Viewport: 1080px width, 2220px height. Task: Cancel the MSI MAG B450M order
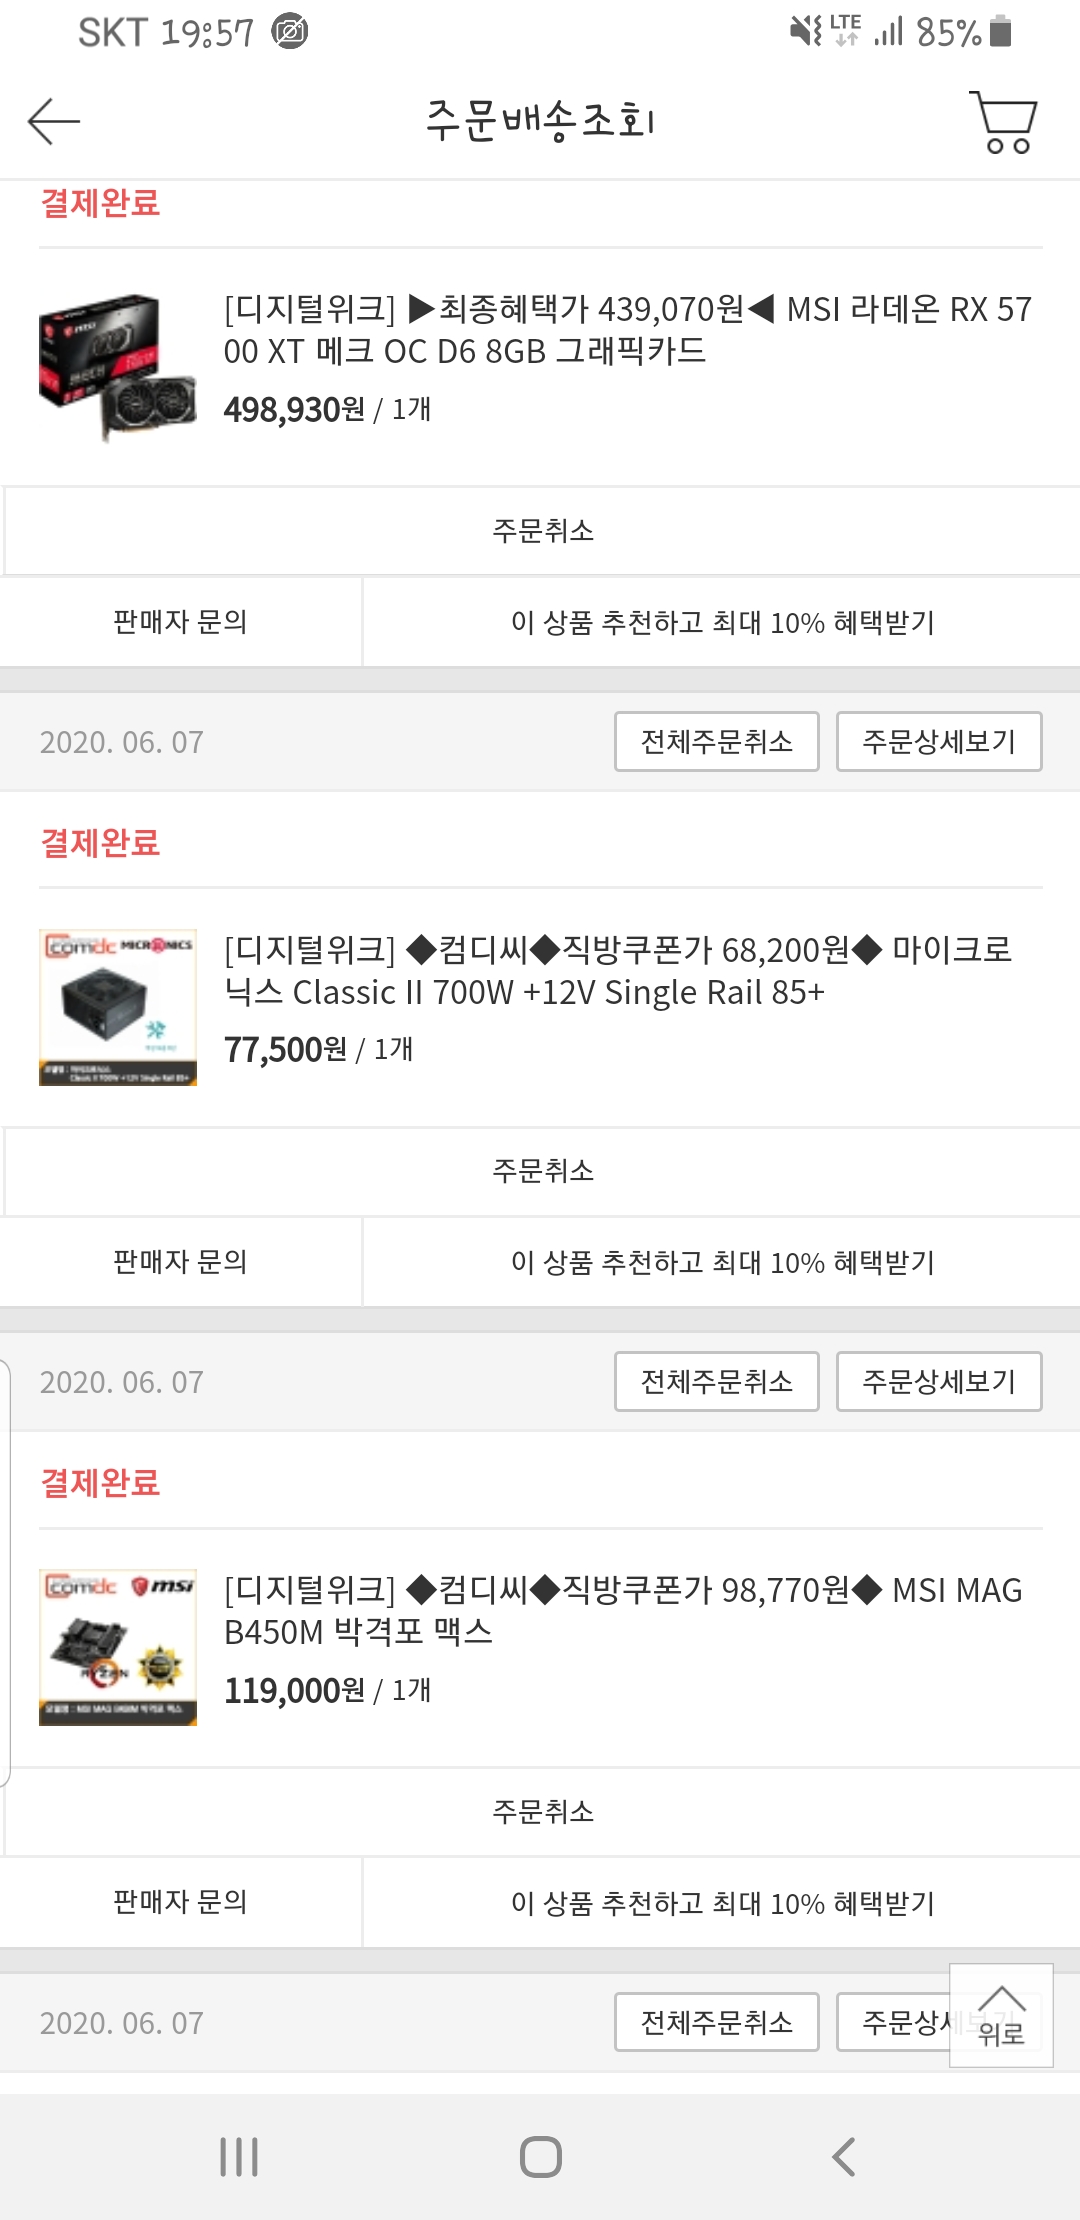542,1812
